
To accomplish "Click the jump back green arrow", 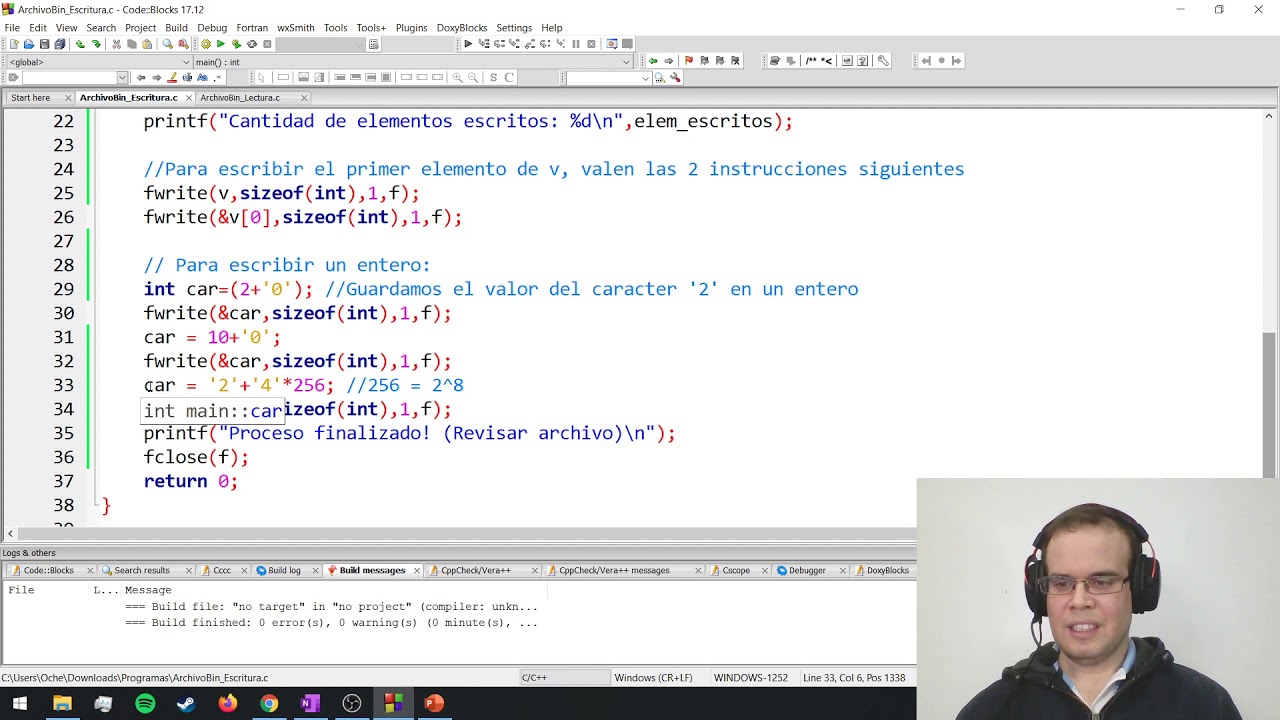I will 653,61.
